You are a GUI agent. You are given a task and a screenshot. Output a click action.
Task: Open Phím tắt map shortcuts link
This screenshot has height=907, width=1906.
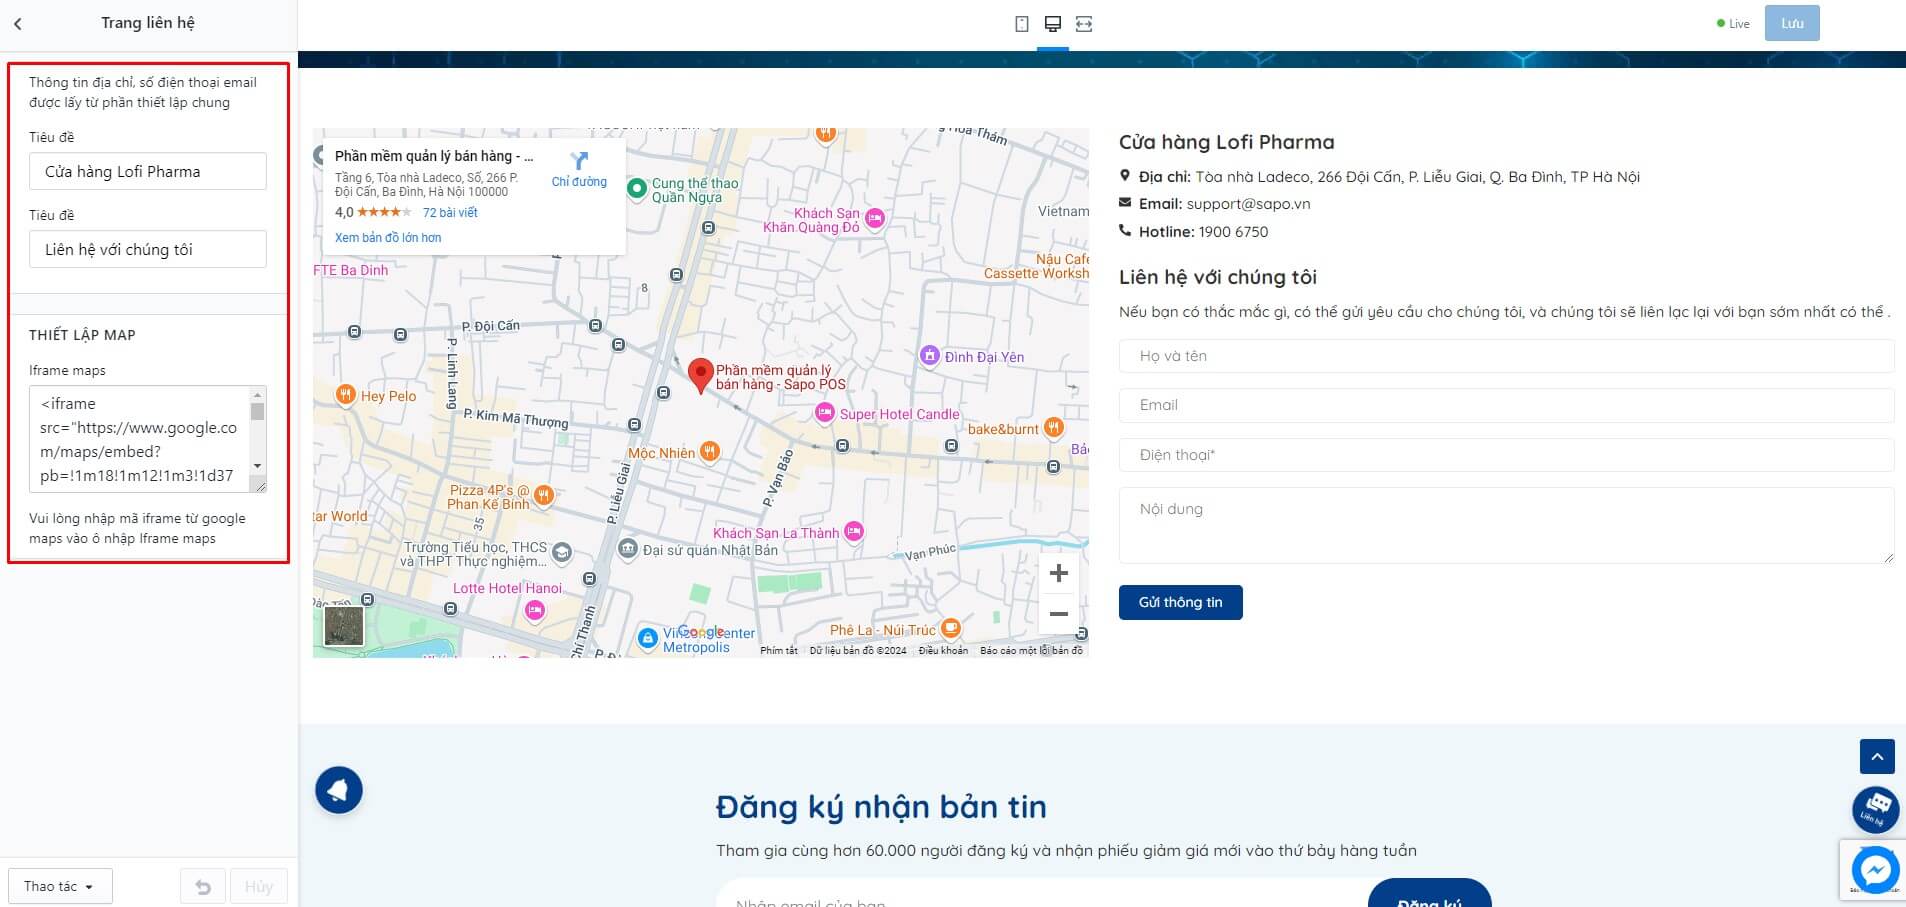coord(779,650)
